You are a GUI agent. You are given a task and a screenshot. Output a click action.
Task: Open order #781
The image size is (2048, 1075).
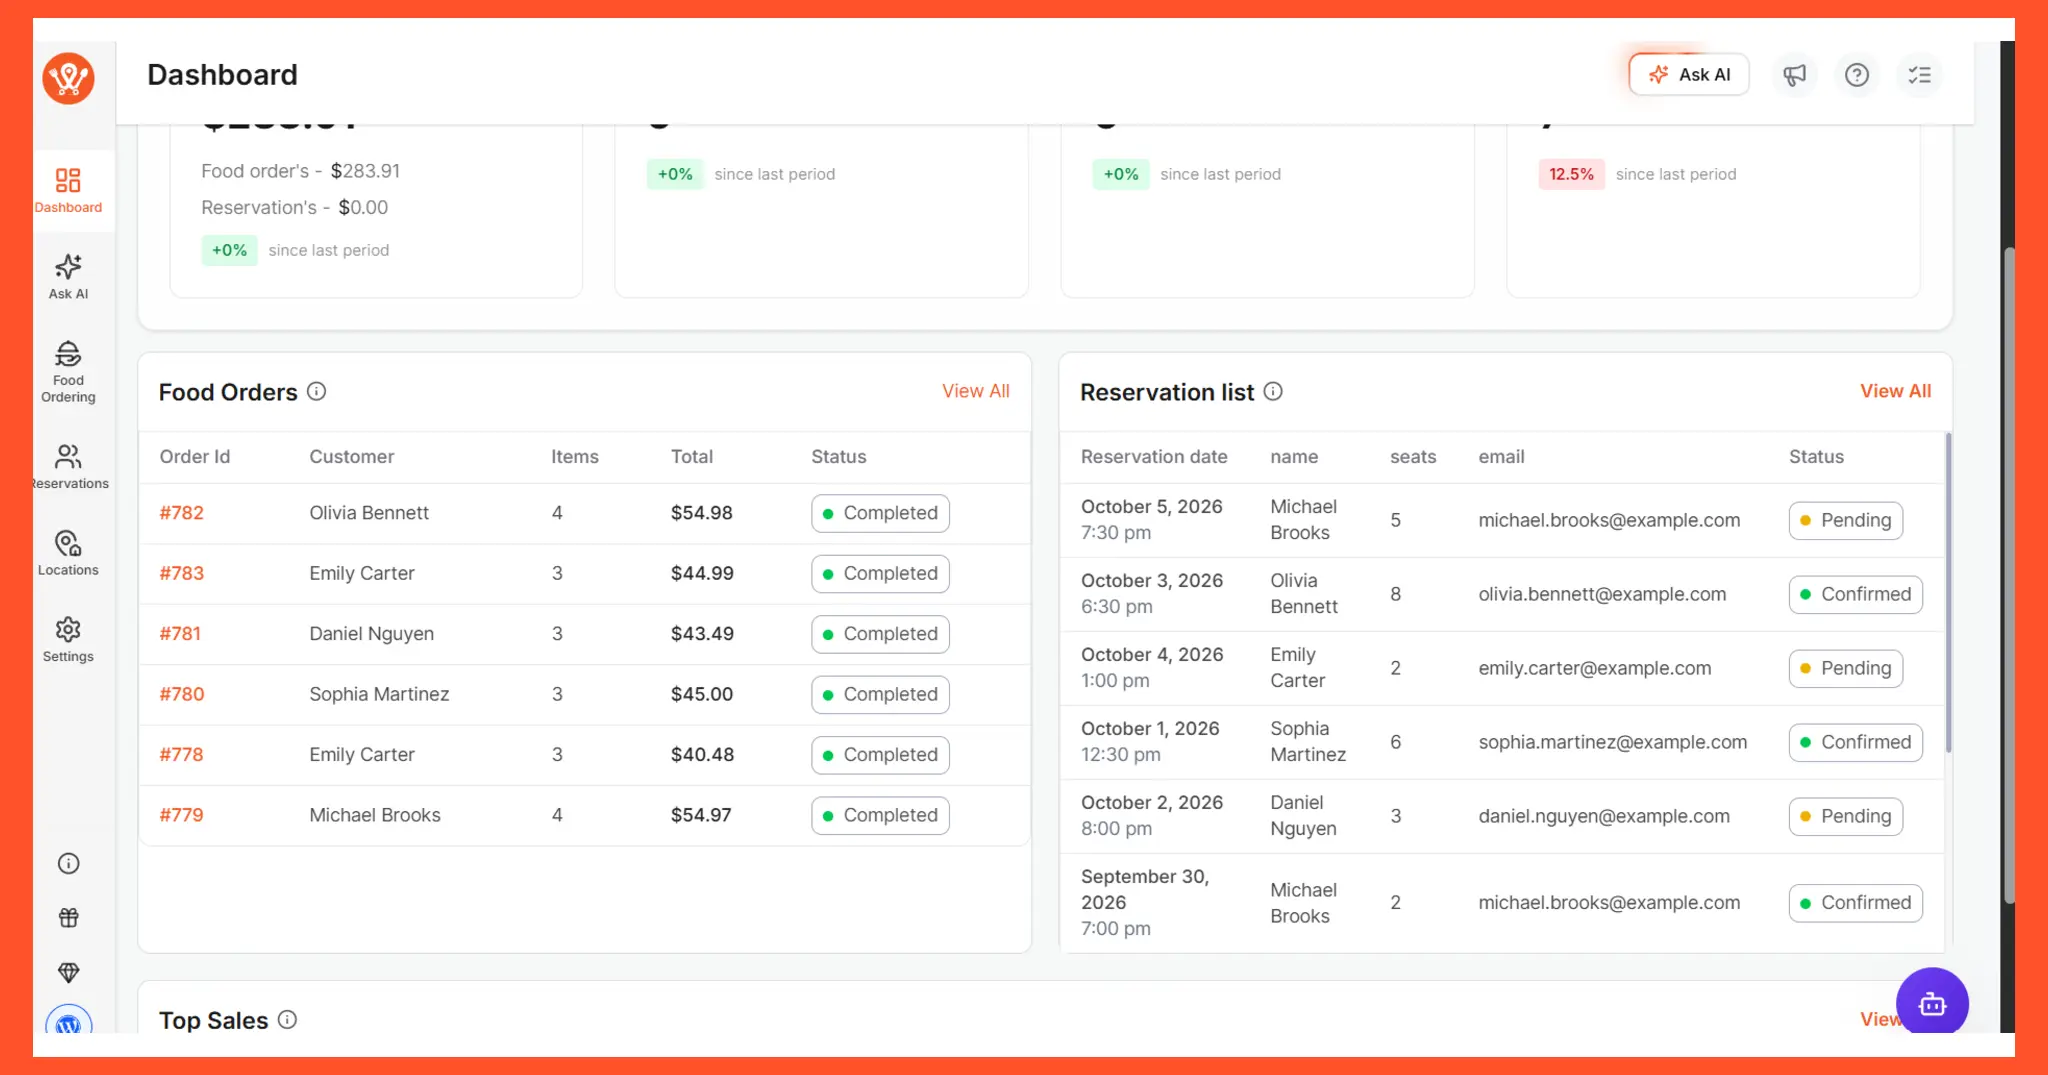[180, 634]
